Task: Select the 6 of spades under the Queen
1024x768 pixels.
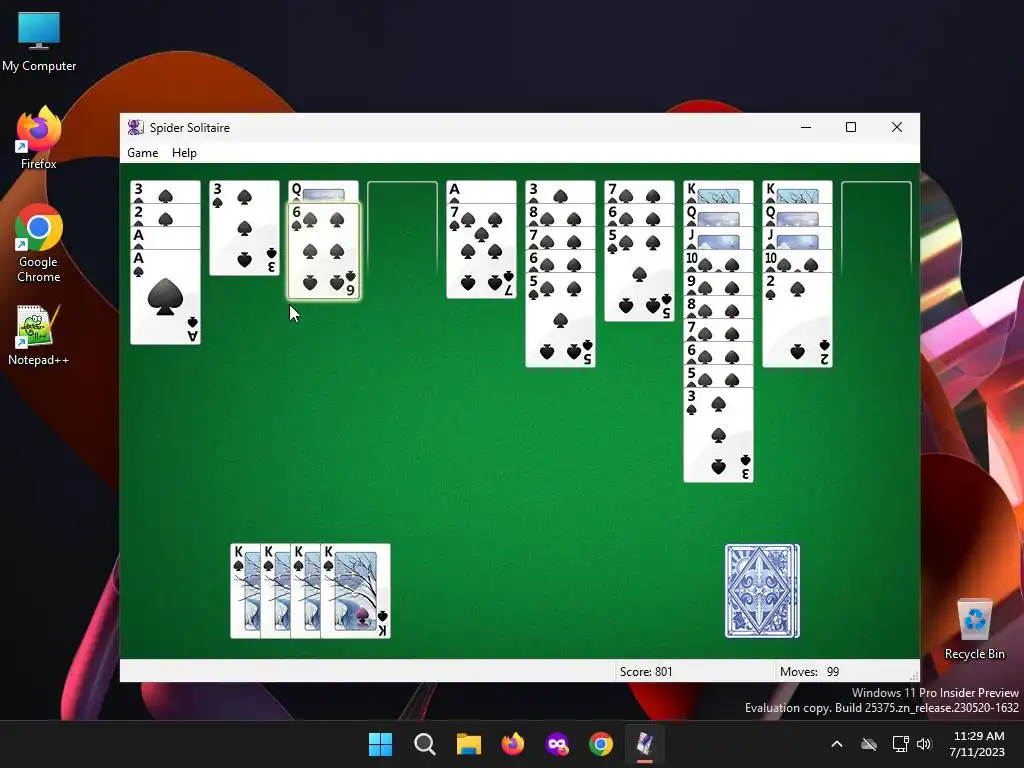Action: (x=324, y=251)
